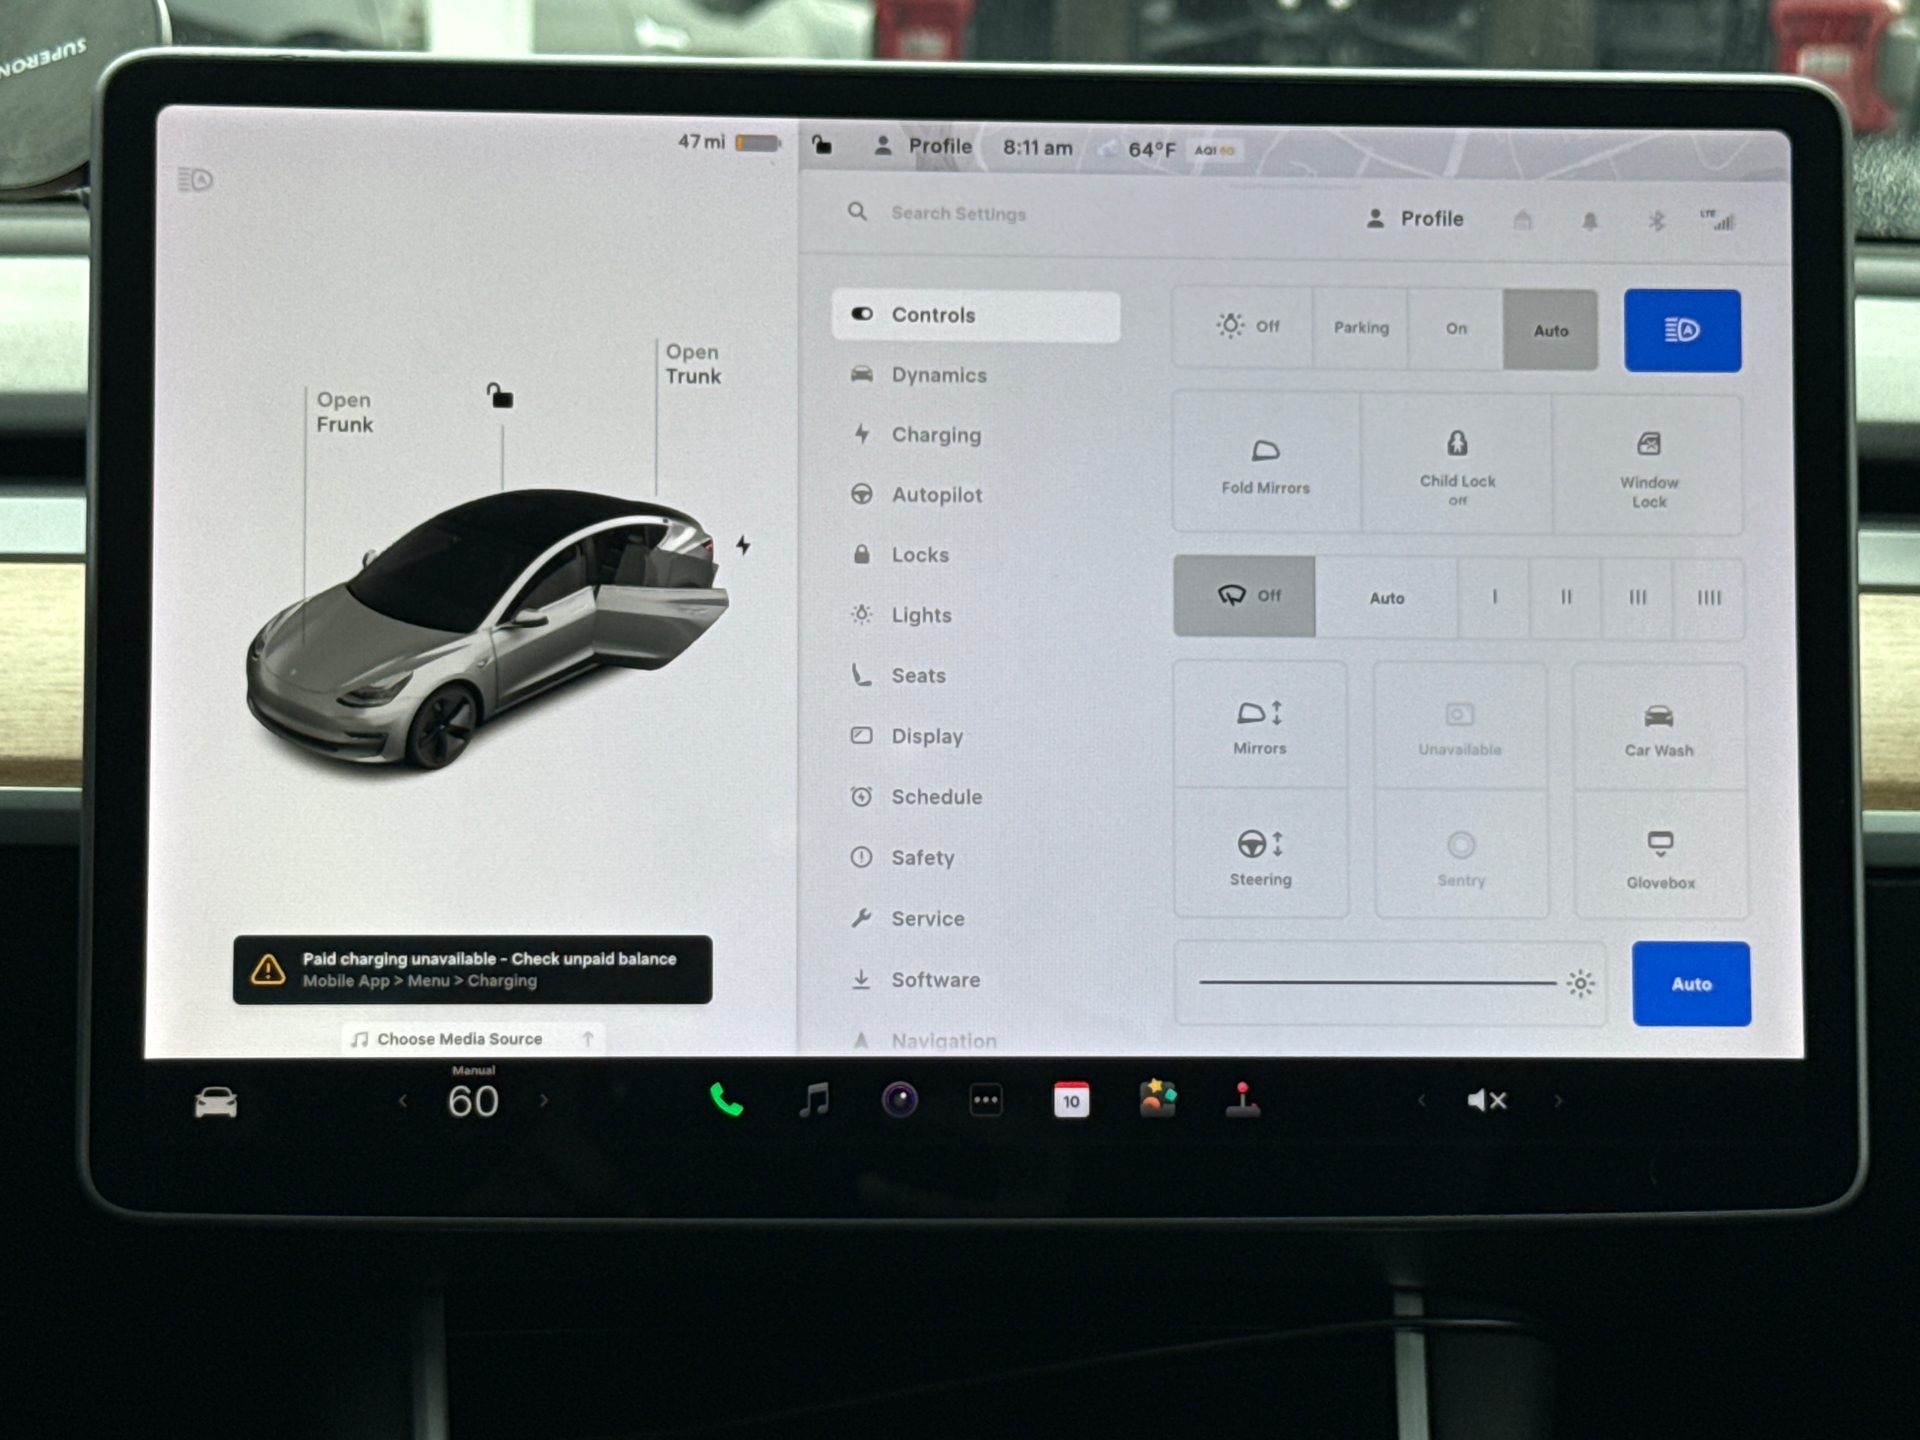Image resolution: width=1920 pixels, height=1440 pixels.
Task: Open Bluetooth settings from the status icons
Action: [x=1656, y=219]
